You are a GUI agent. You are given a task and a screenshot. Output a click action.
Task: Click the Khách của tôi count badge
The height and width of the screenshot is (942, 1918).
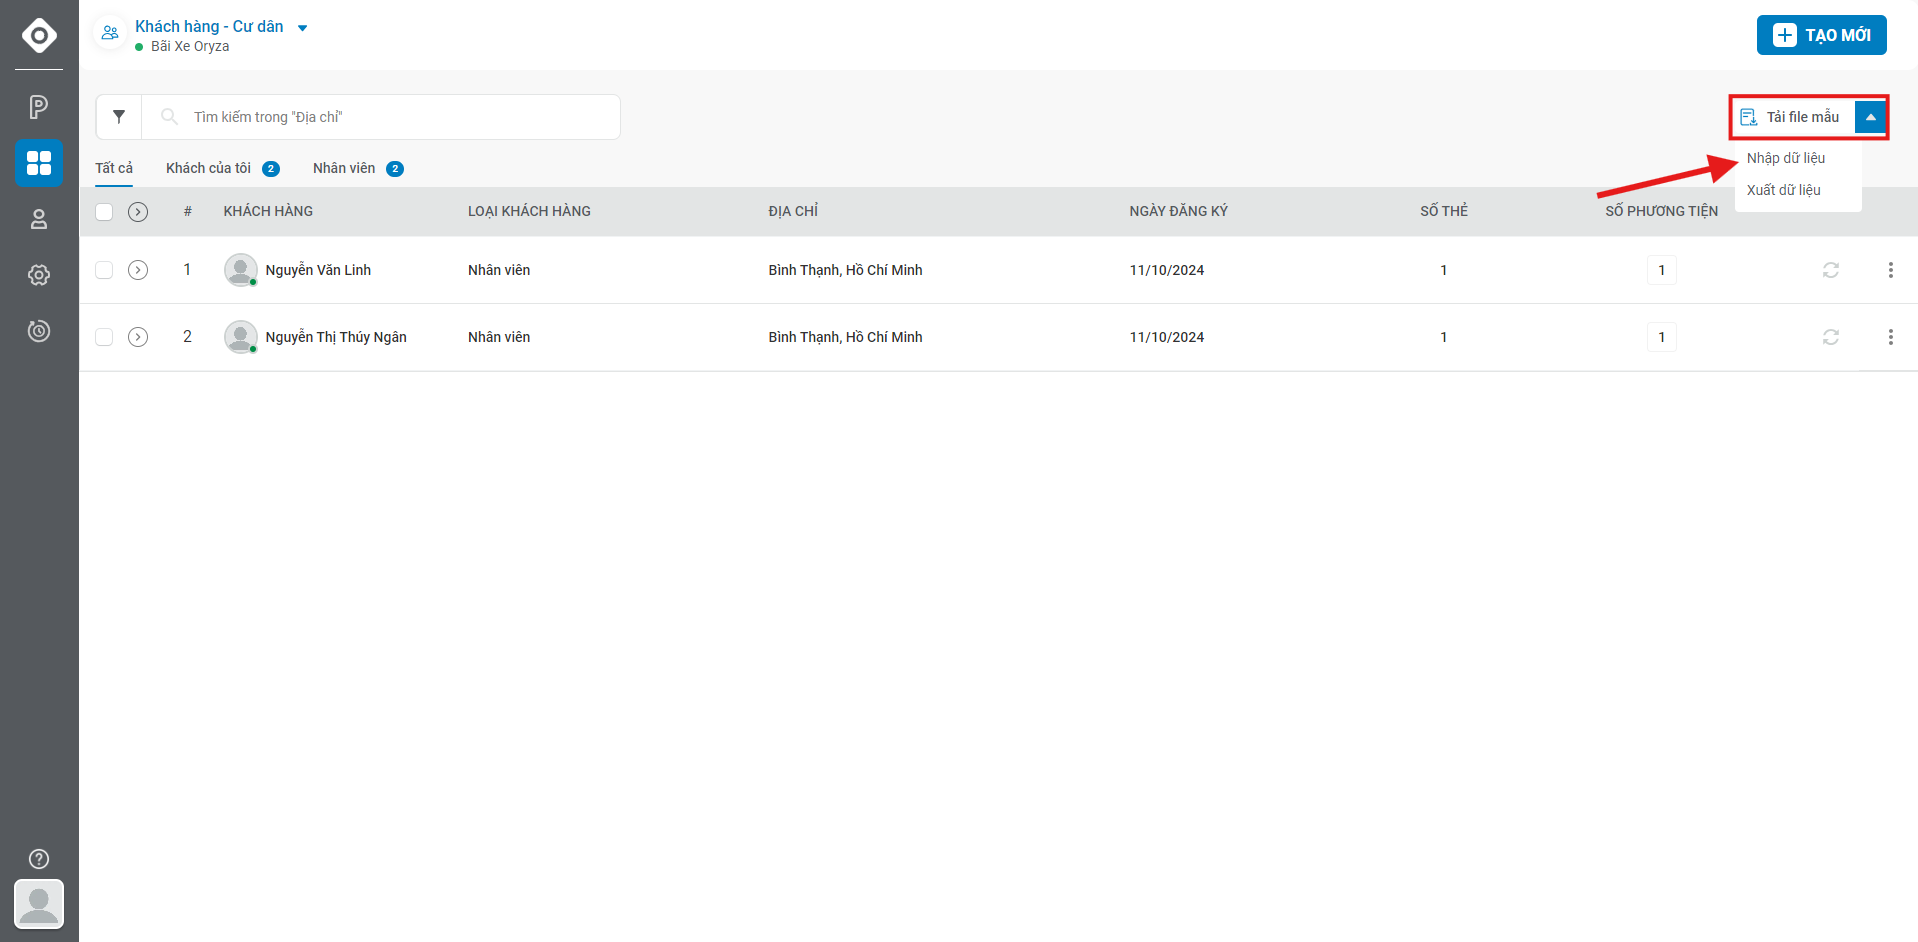pos(271,169)
